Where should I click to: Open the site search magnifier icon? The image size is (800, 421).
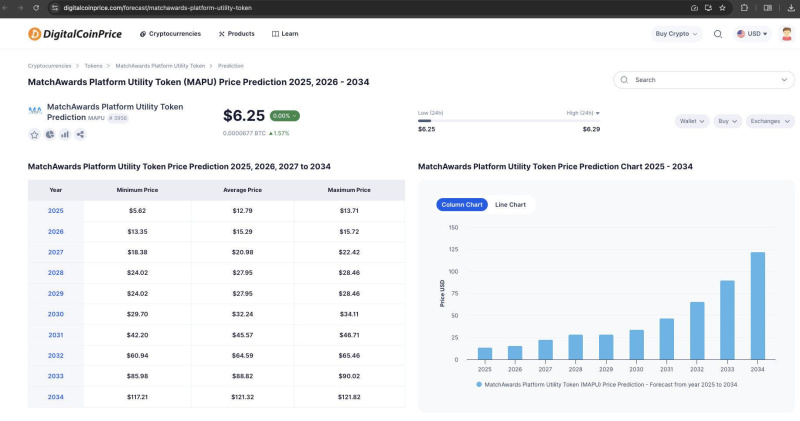click(718, 33)
